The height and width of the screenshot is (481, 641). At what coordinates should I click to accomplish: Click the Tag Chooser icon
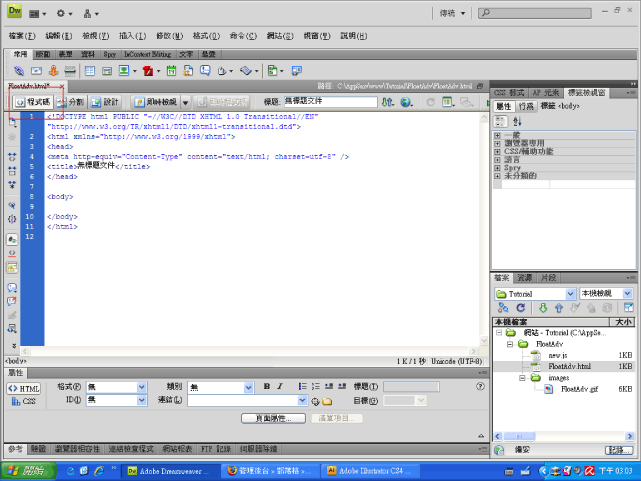pos(297,71)
